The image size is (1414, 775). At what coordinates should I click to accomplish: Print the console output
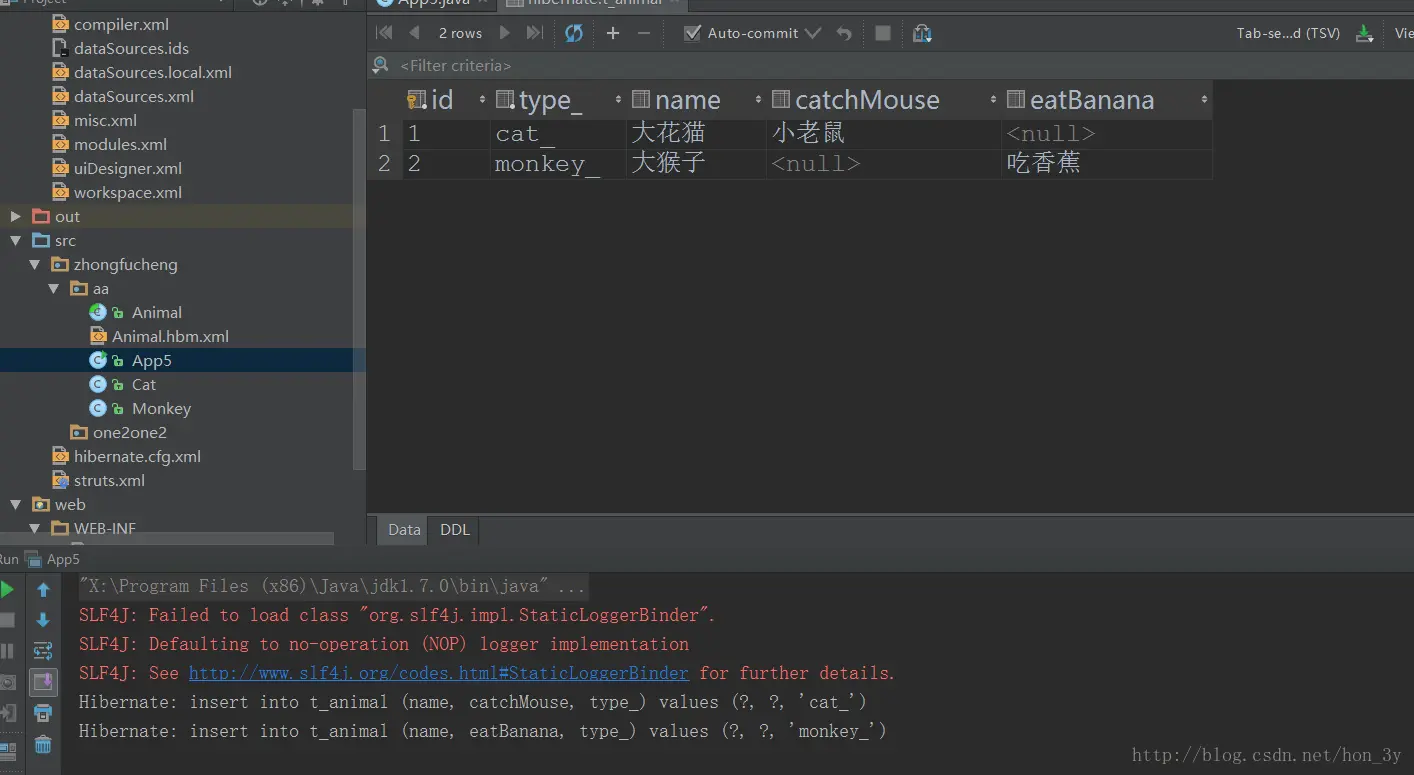(41, 712)
